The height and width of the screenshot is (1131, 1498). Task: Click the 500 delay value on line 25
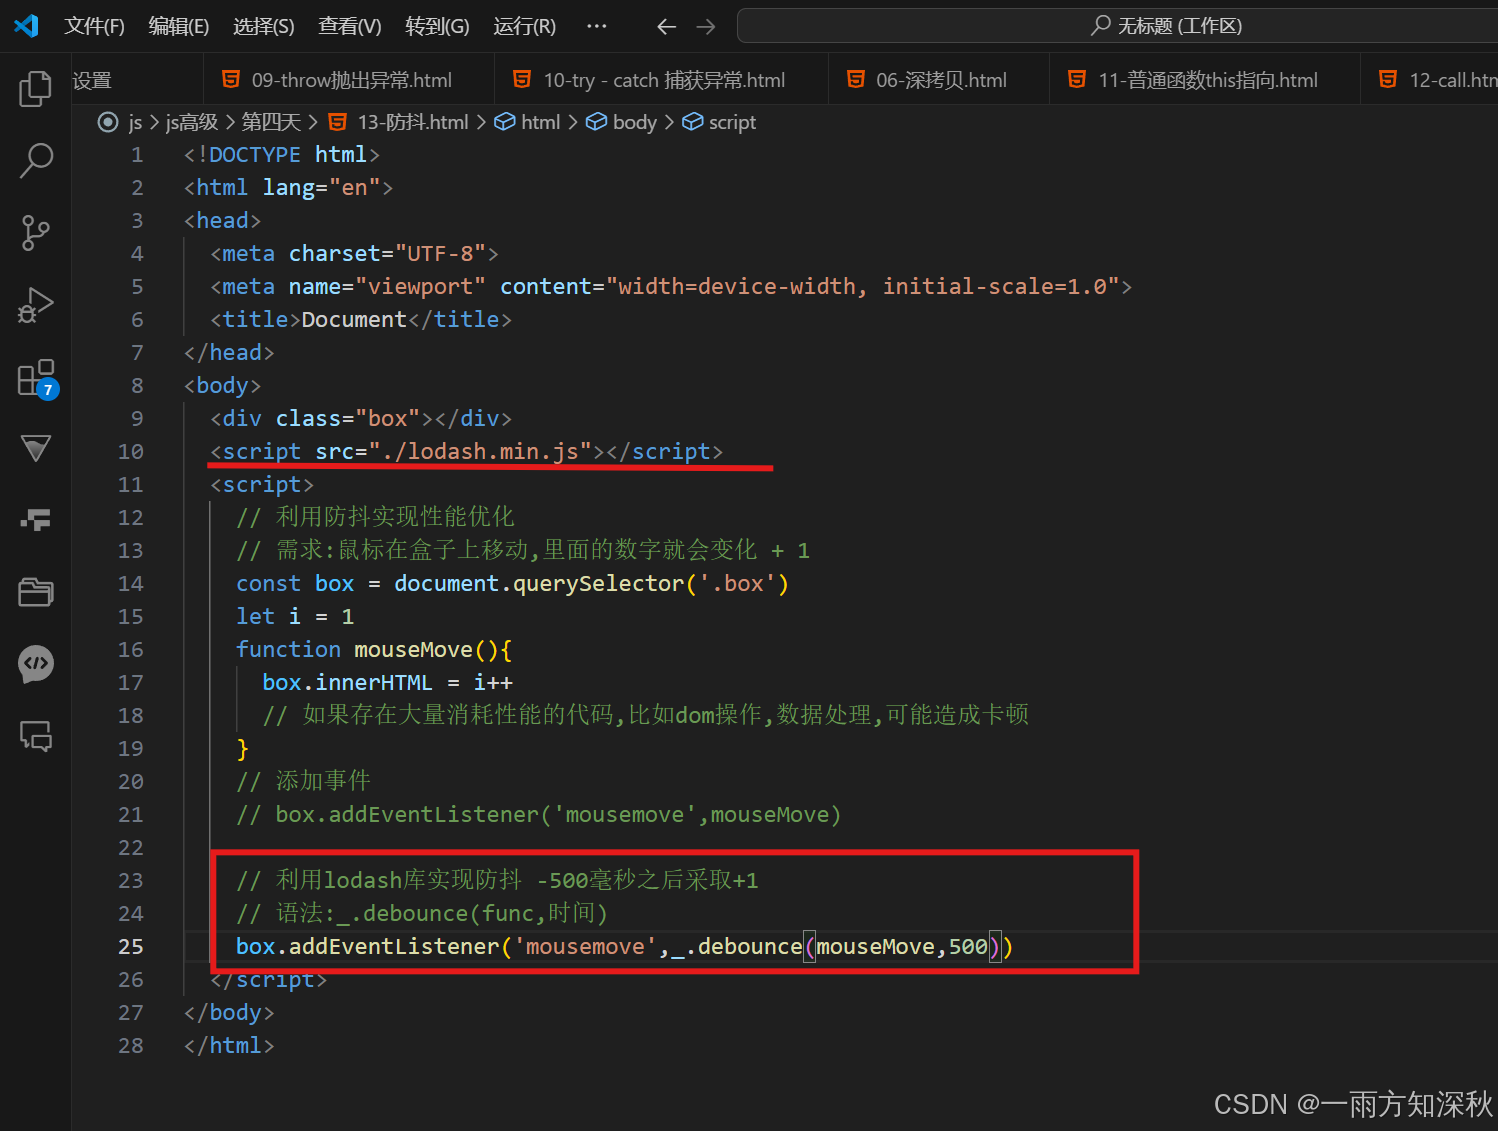[968, 946]
